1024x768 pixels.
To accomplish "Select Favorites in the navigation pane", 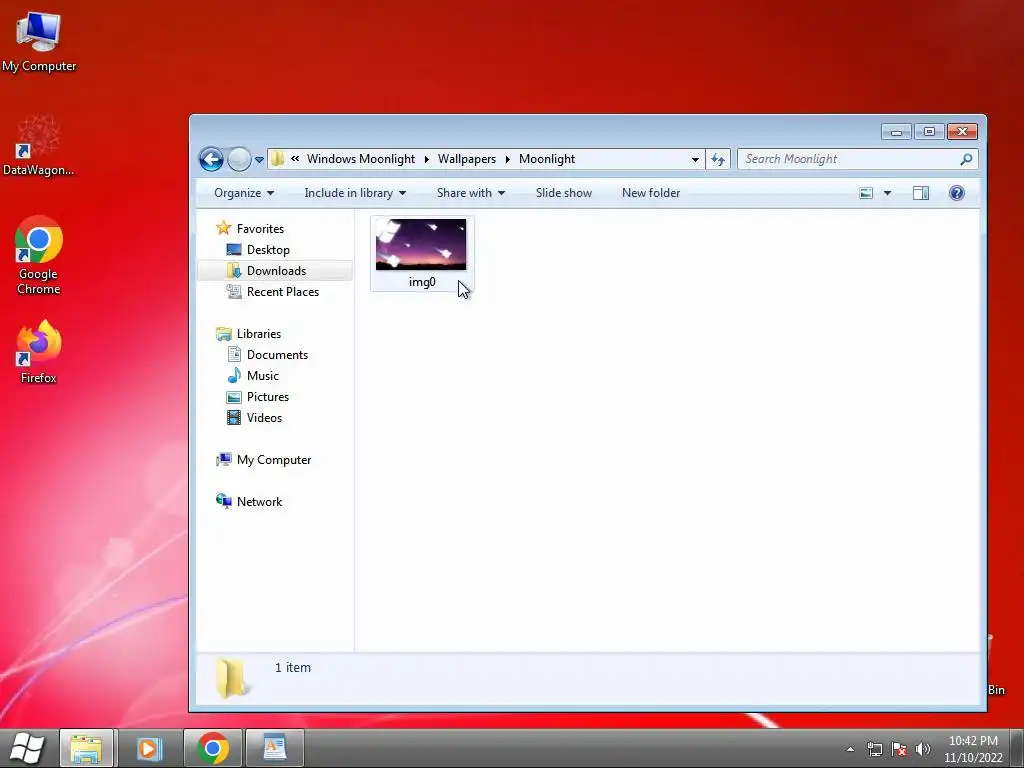I will tap(260, 229).
